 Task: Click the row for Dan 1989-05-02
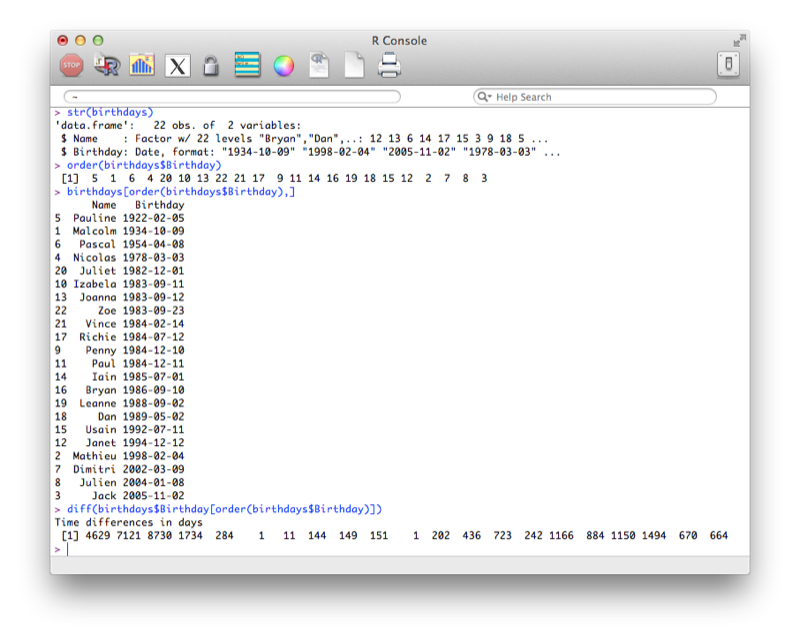tap(119, 417)
